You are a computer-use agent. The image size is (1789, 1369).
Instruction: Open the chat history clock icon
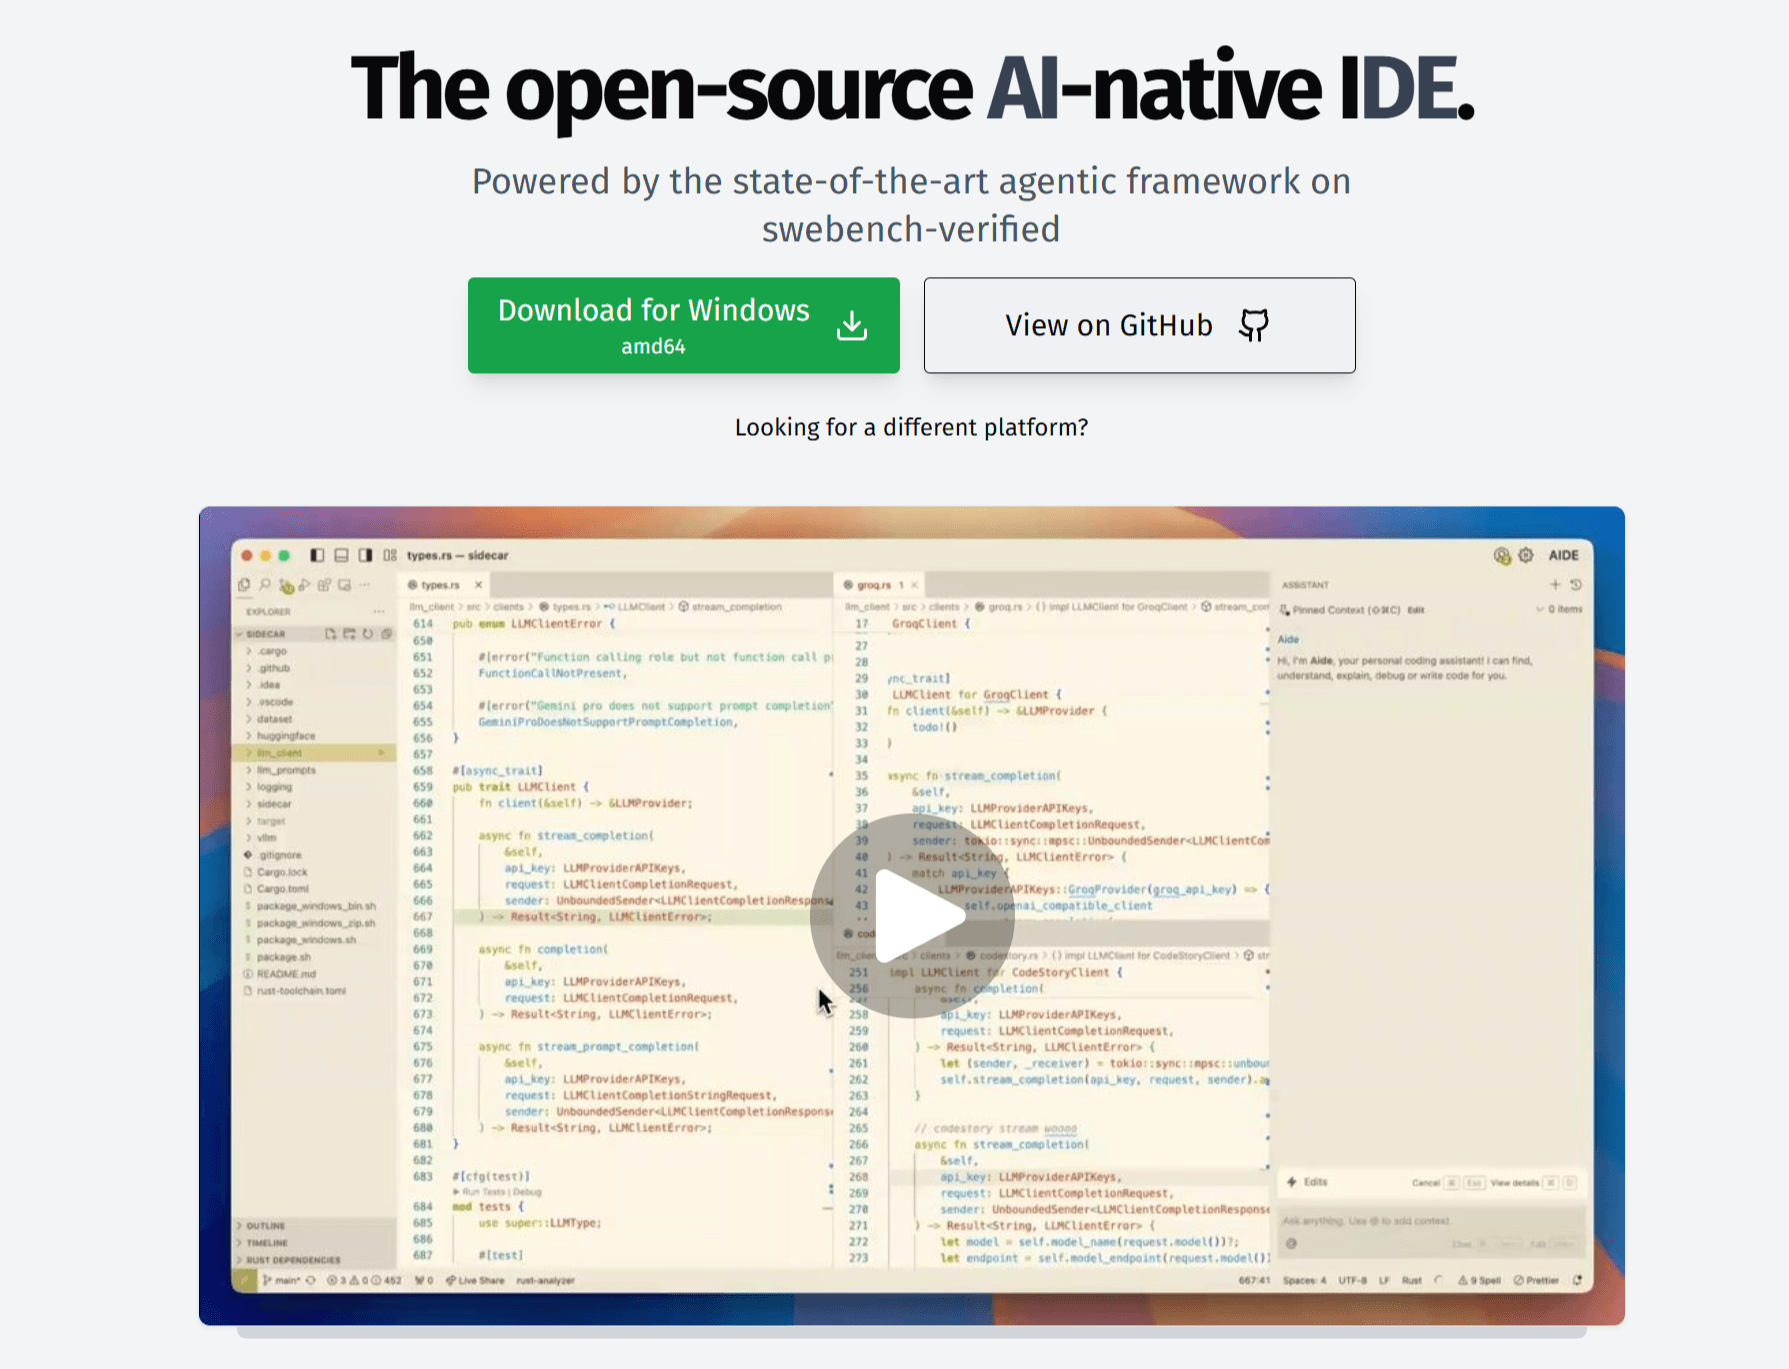click(x=1575, y=585)
